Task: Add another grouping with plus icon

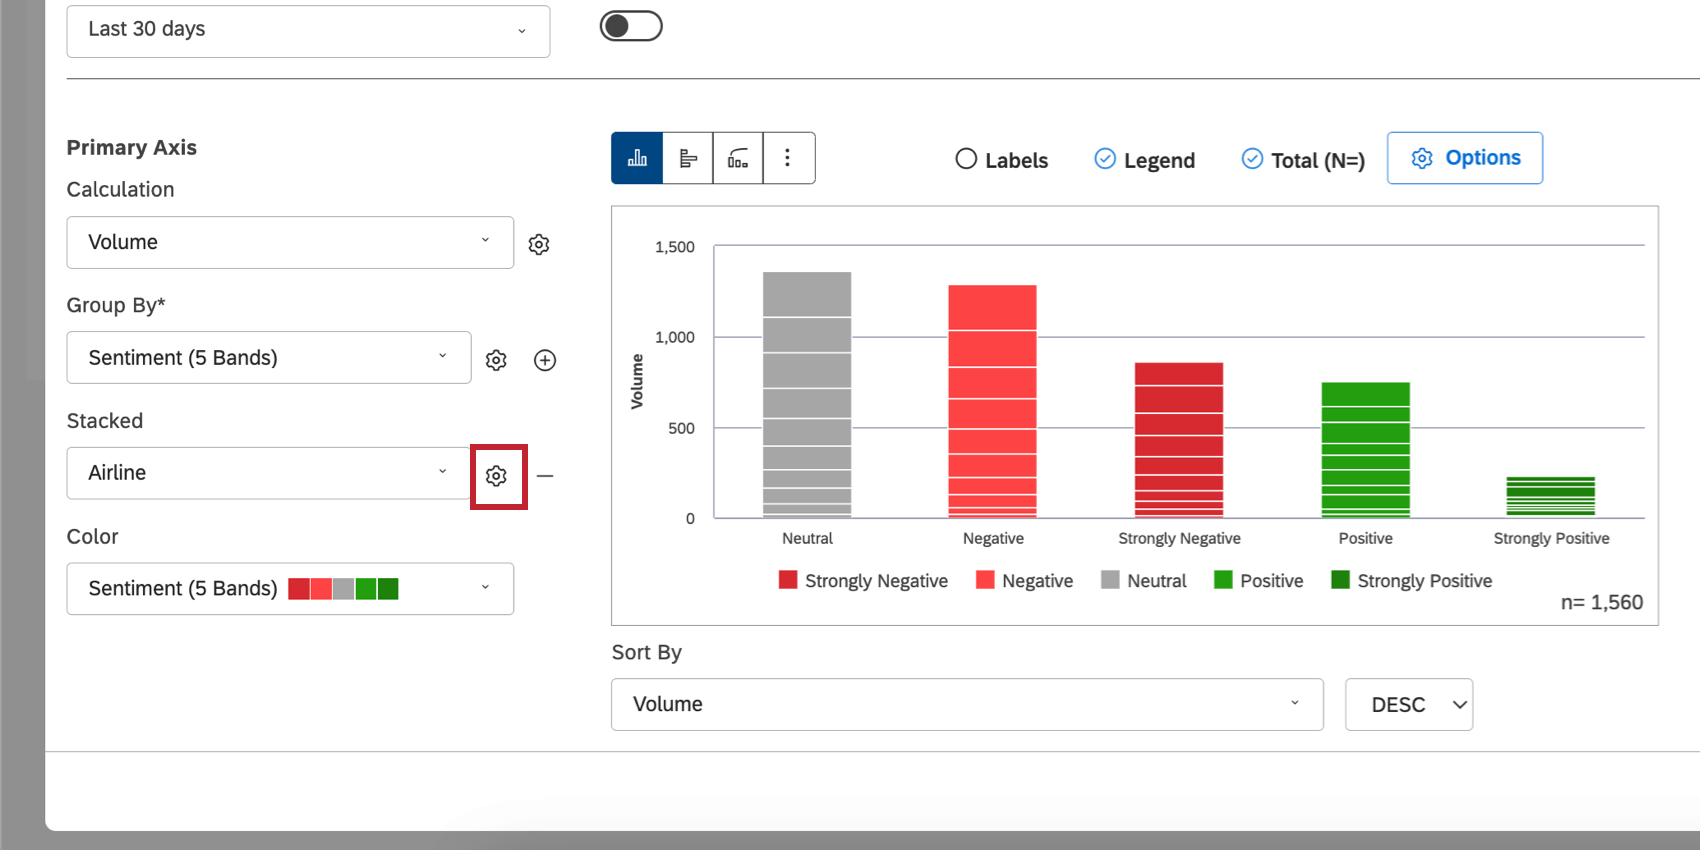Action: coord(545,360)
